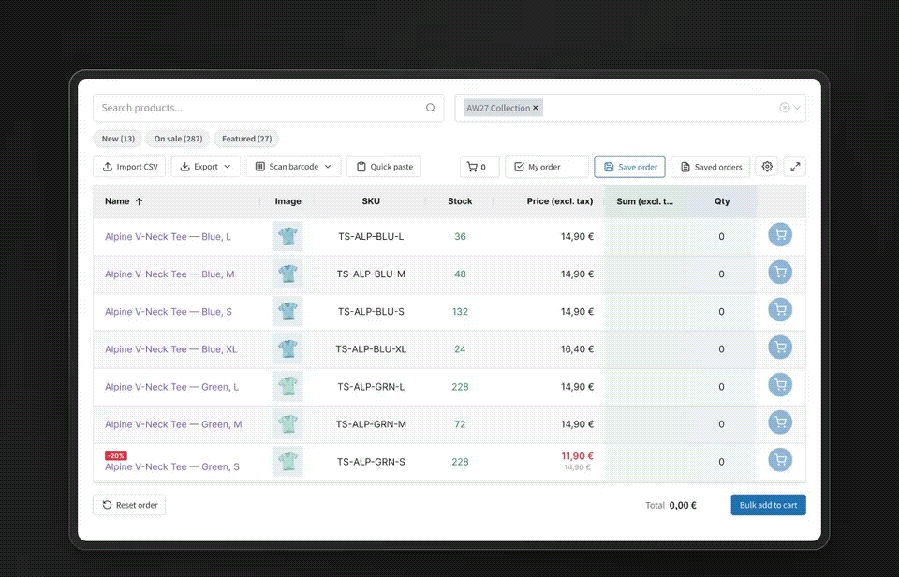Add Alpine V-Neck Tee Blue XL to cart
The width and height of the screenshot is (899, 577).
780,347
